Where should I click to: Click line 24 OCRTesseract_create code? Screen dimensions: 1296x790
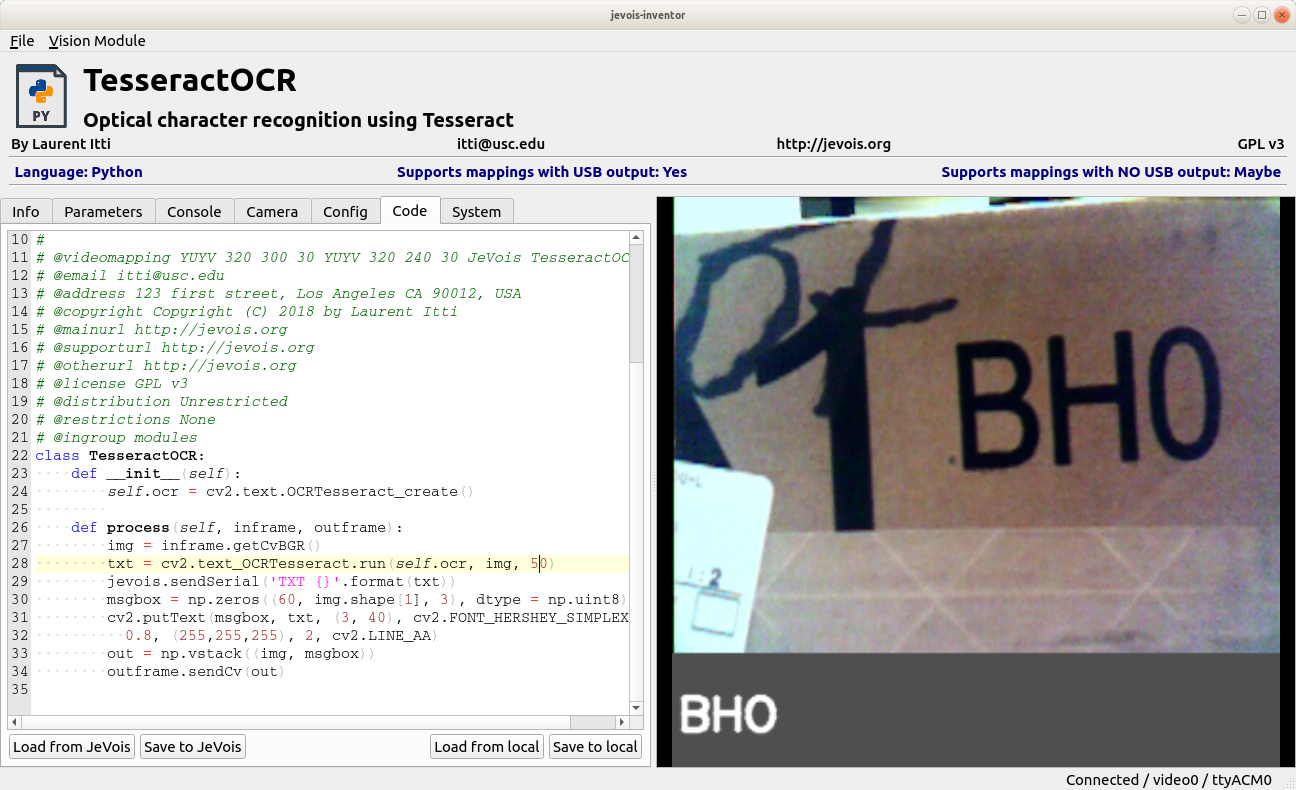click(x=290, y=491)
